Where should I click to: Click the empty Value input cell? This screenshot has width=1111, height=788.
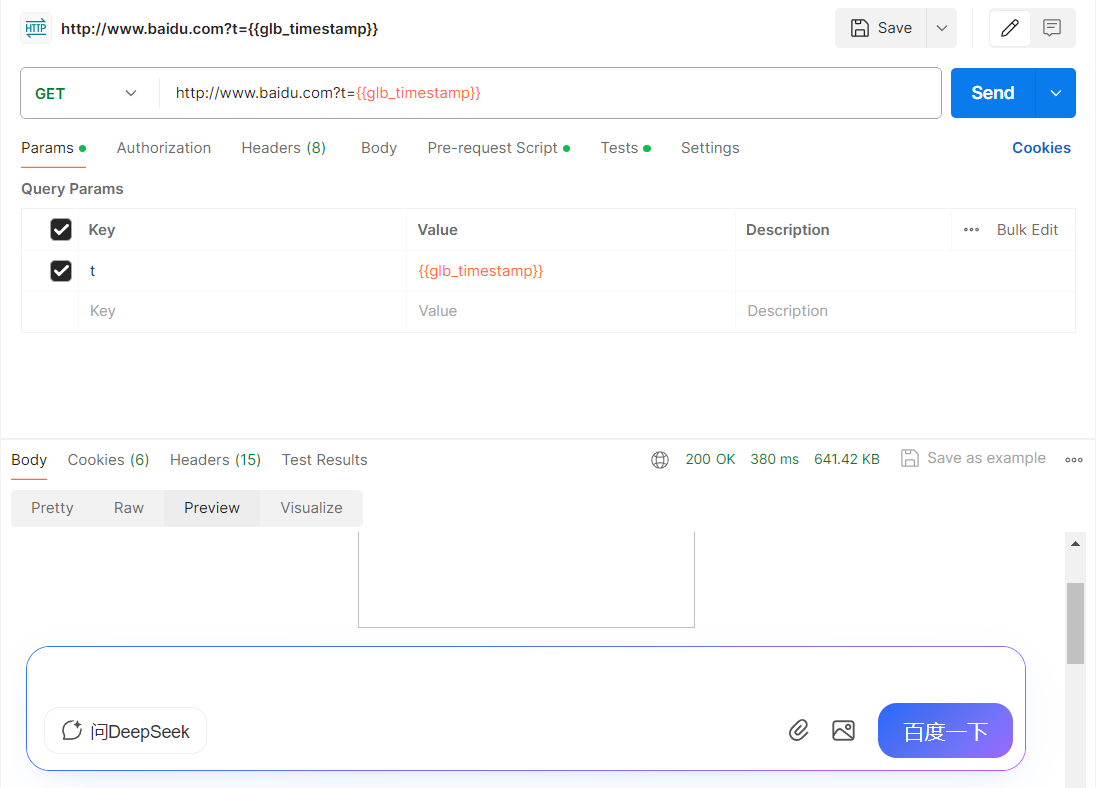click(570, 311)
